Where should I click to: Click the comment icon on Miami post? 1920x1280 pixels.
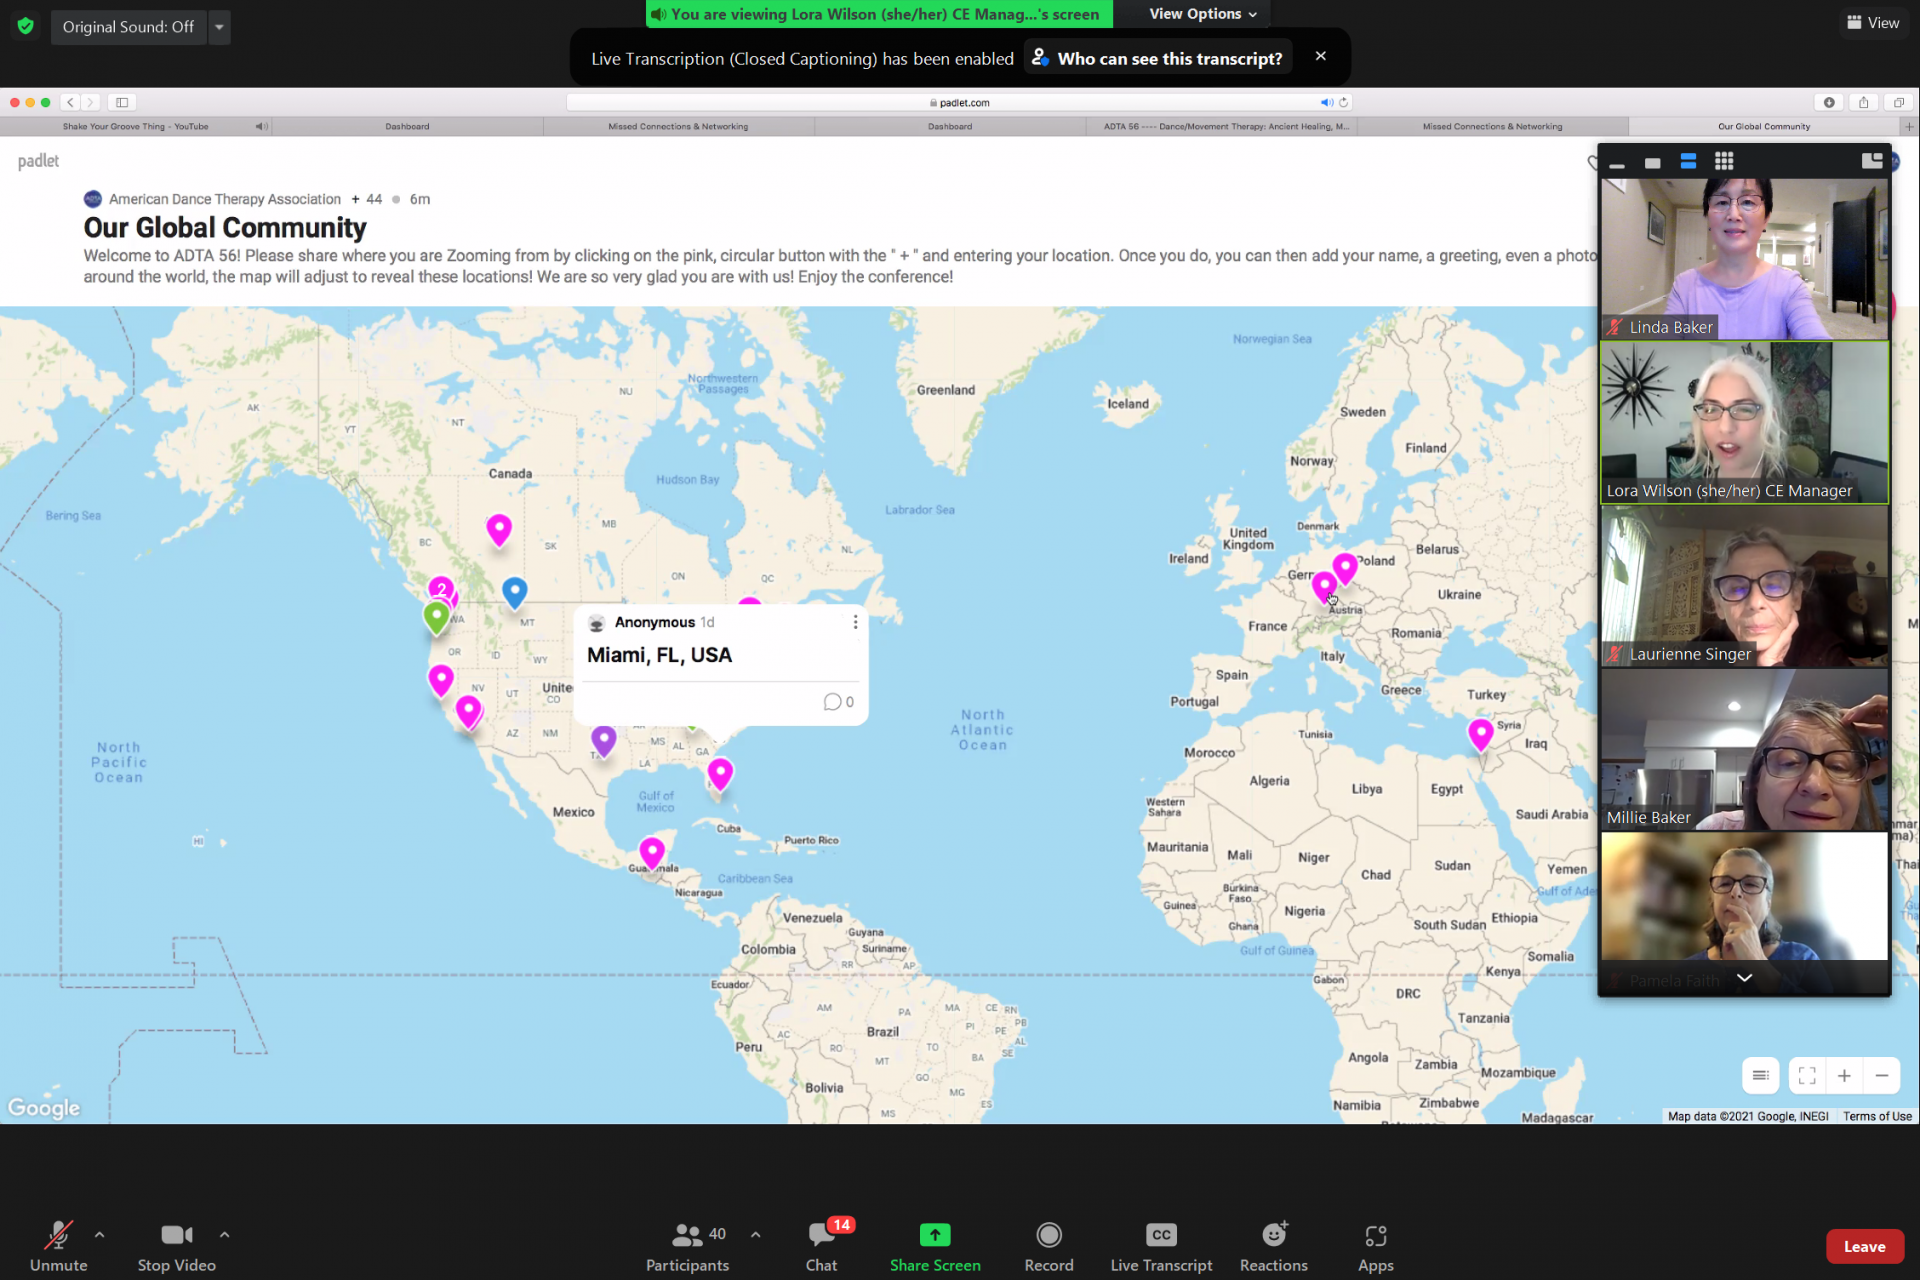(x=832, y=702)
